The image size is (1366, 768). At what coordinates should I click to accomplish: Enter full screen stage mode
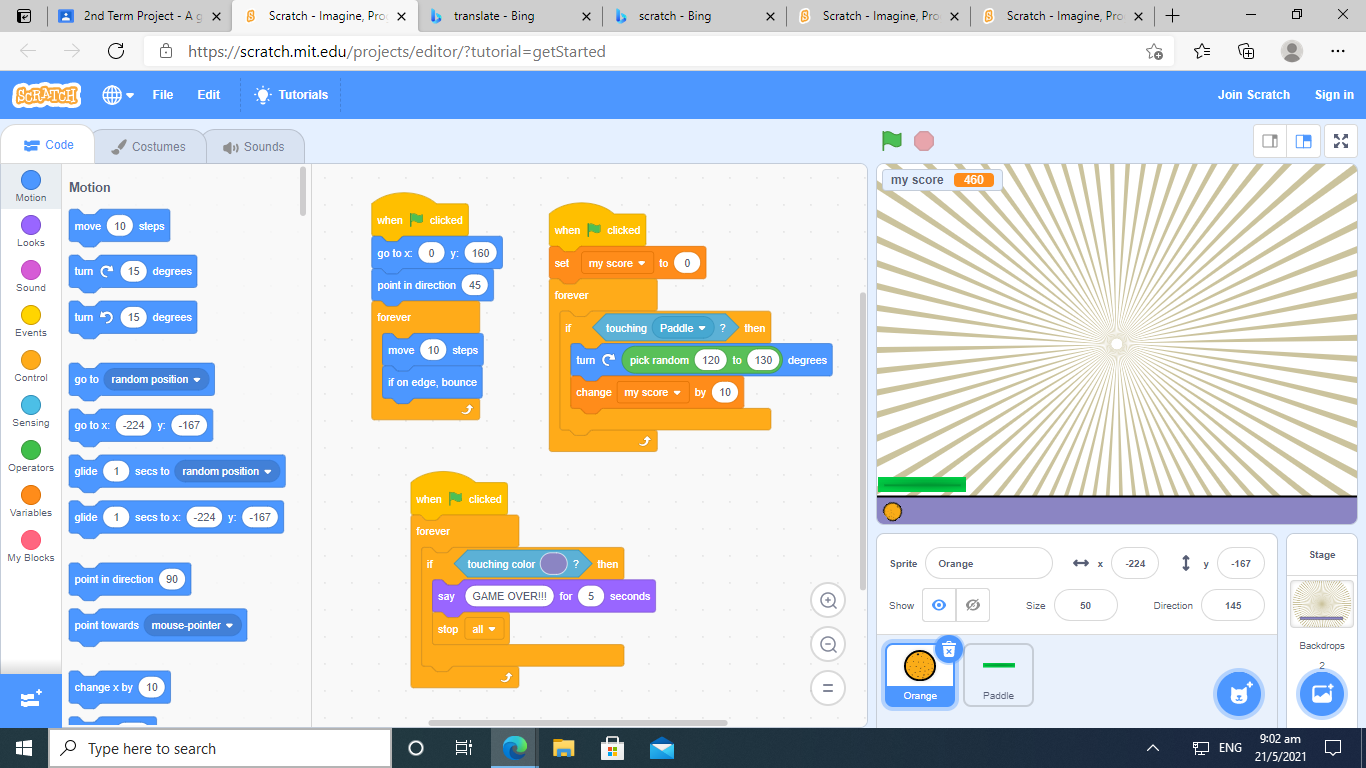coord(1341,141)
